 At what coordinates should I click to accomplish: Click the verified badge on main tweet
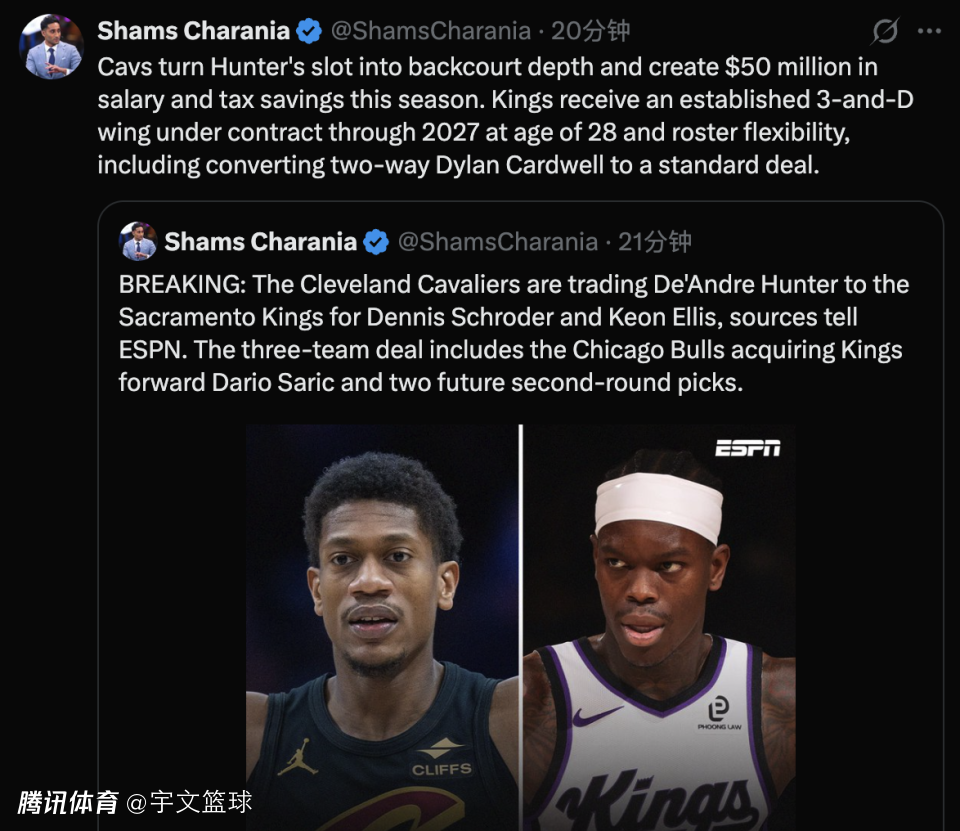click(309, 31)
